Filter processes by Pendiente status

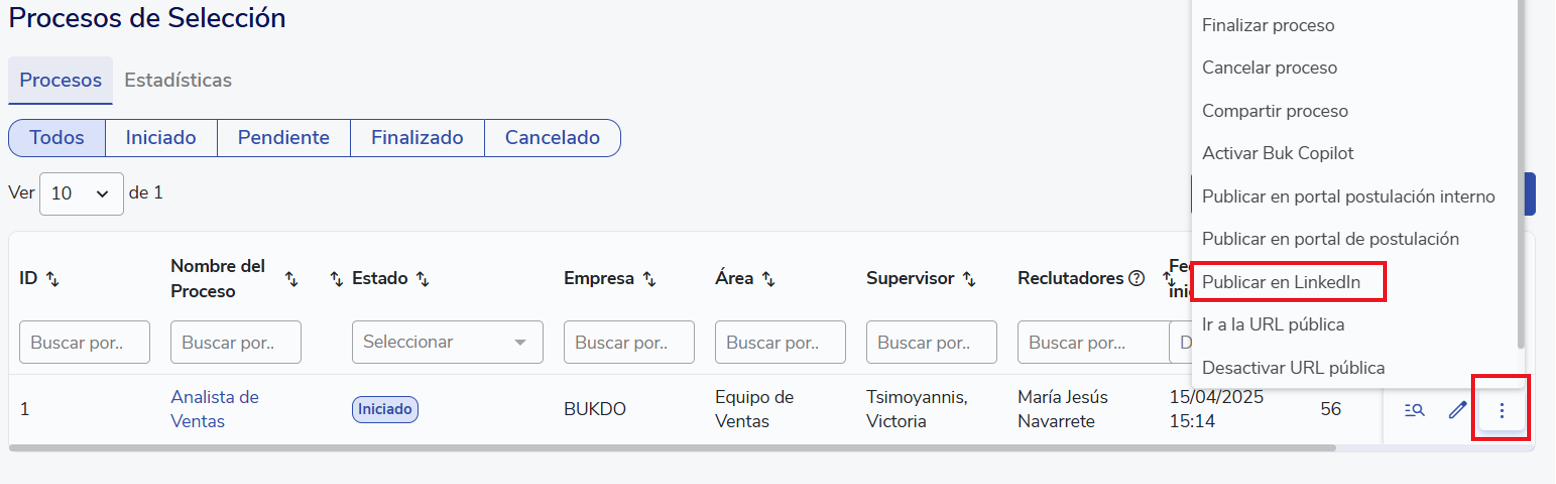tap(283, 138)
